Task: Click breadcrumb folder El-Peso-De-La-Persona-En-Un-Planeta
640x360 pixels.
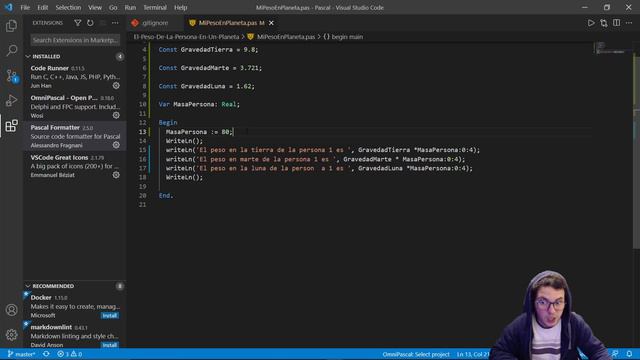Action: 186,37
